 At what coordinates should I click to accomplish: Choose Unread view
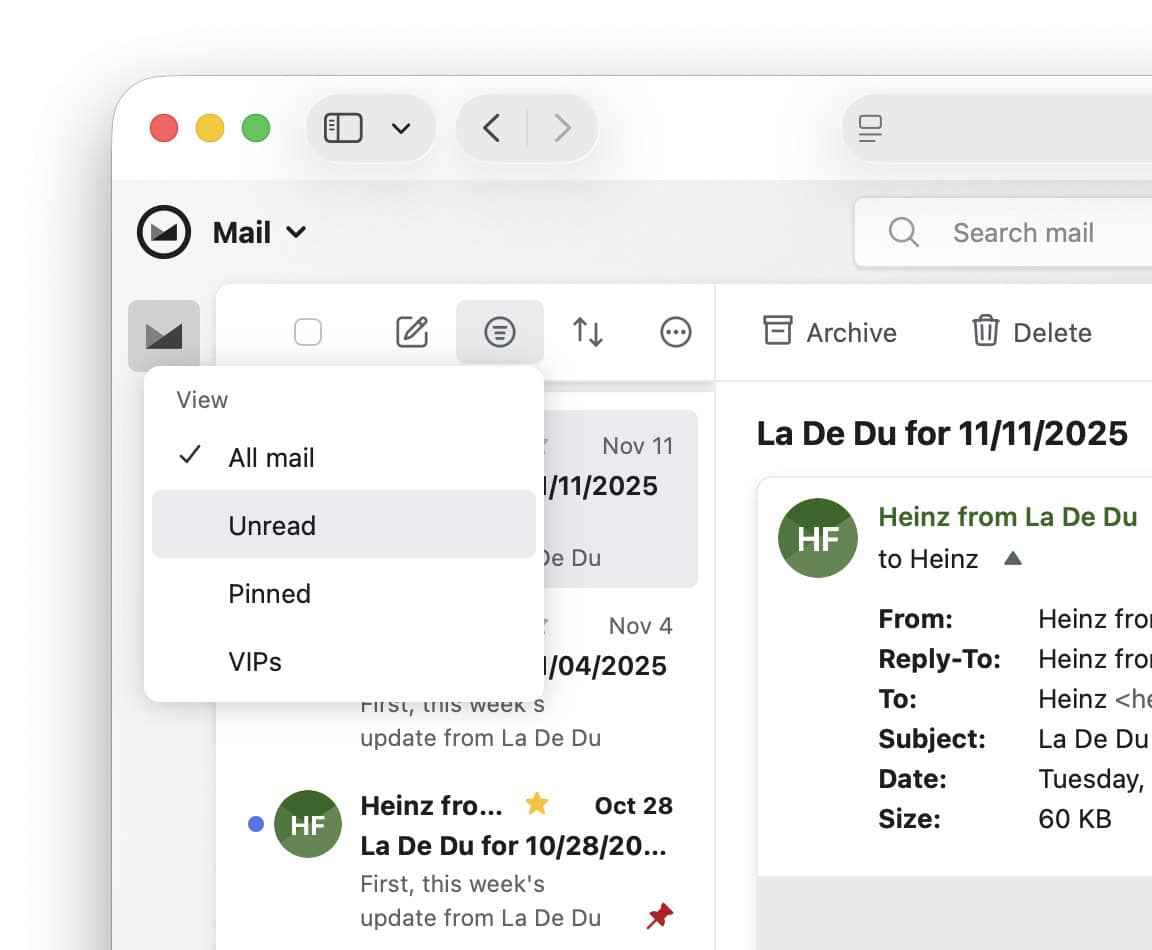tap(344, 525)
